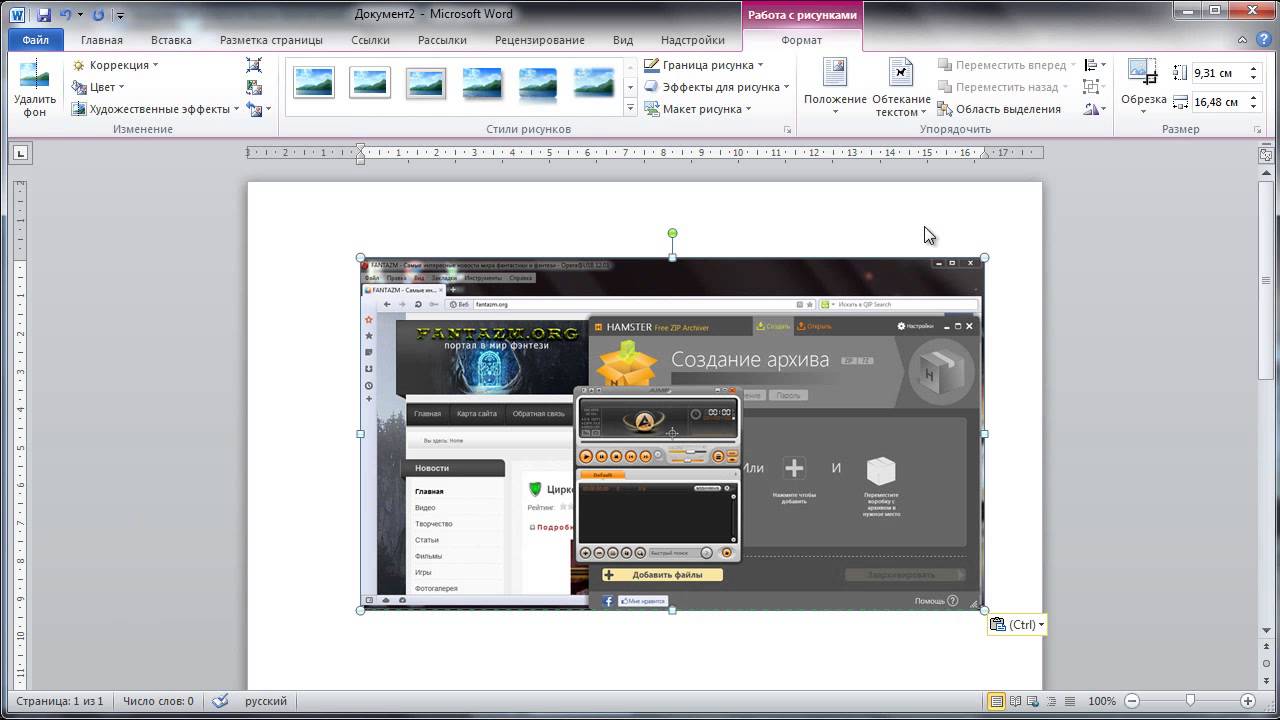Click the vertical scrollbar thumb

[x=1266, y=280]
